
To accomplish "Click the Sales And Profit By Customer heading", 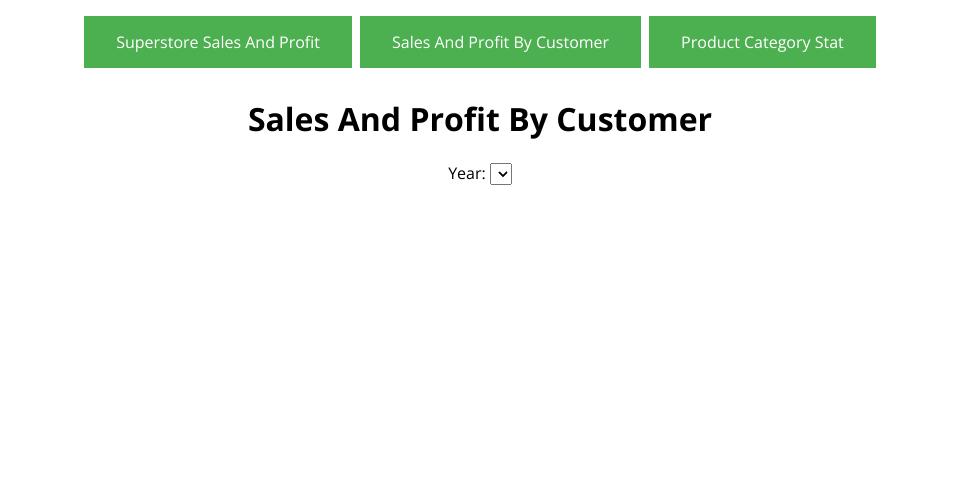I will 480,120.
